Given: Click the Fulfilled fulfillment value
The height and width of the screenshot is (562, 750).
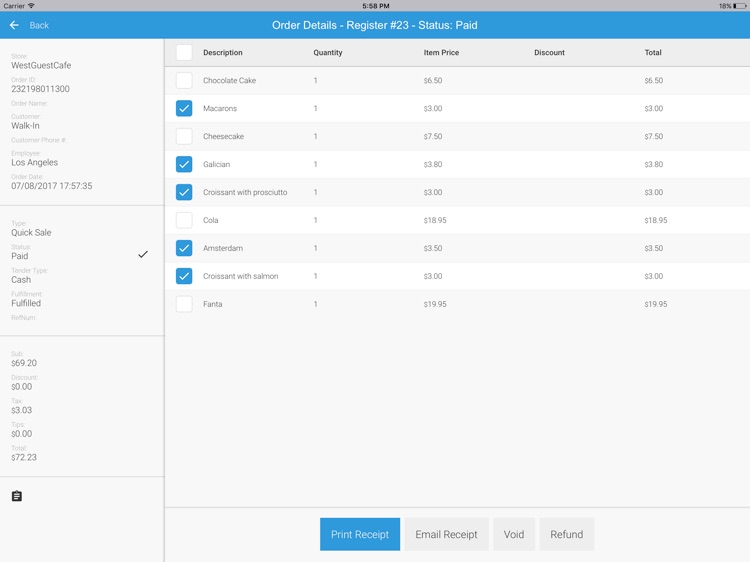Looking at the screenshot, I should pyautogui.click(x=26, y=303).
